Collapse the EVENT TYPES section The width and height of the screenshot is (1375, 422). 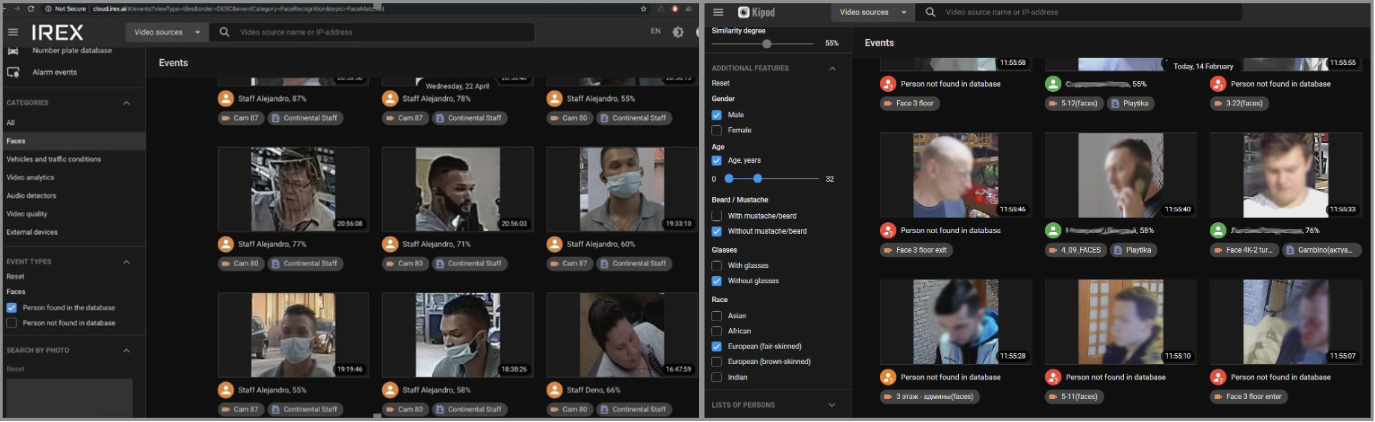pos(127,262)
